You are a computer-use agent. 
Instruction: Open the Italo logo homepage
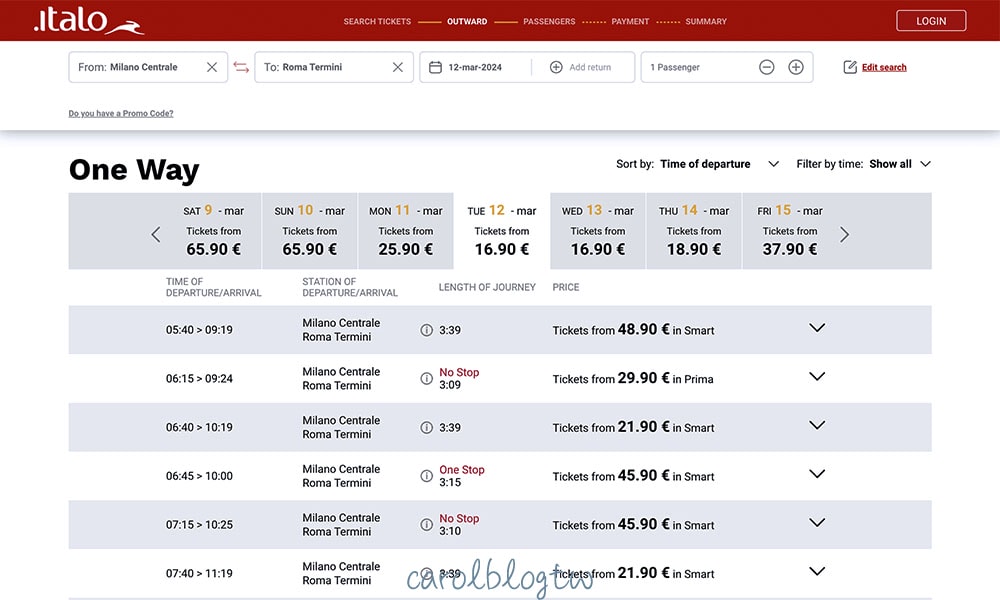89,20
